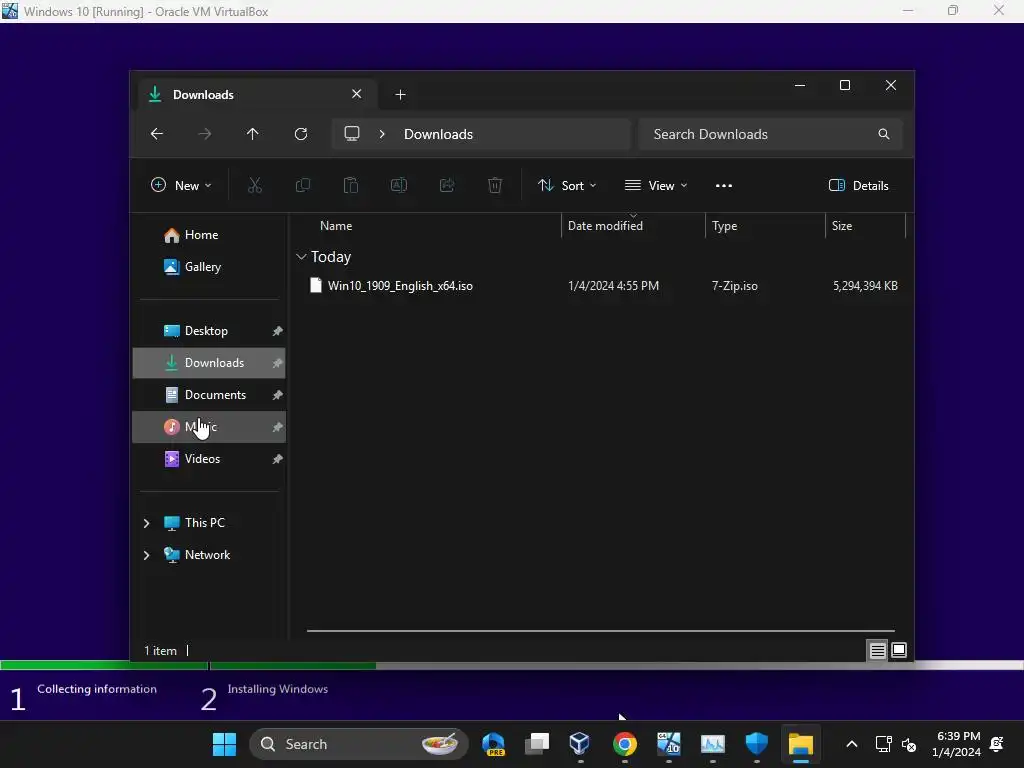
Task: Open the clock showing 6:39 PM
Action: (x=957, y=744)
